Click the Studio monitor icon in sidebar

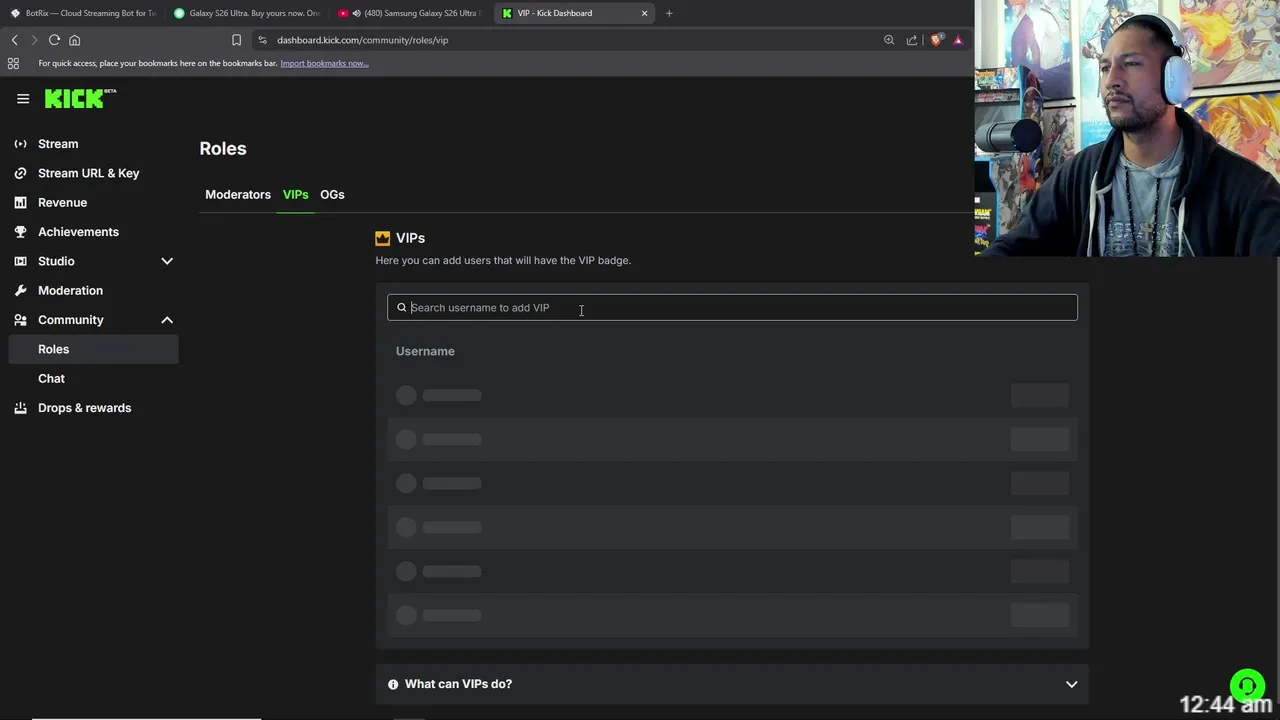coord(20,261)
